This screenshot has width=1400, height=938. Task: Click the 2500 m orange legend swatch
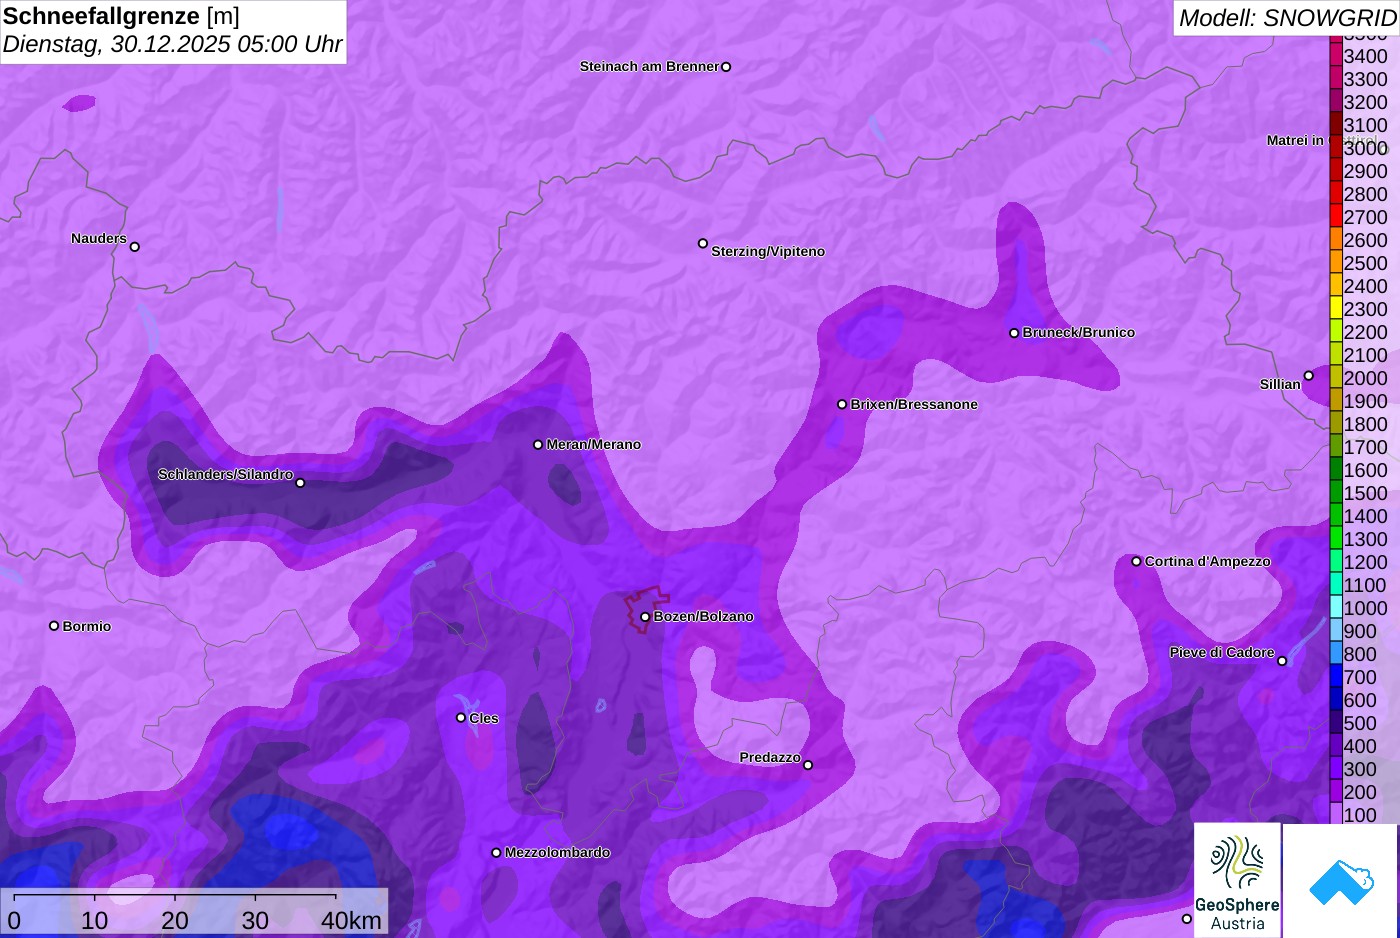(x=1336, y=262)
